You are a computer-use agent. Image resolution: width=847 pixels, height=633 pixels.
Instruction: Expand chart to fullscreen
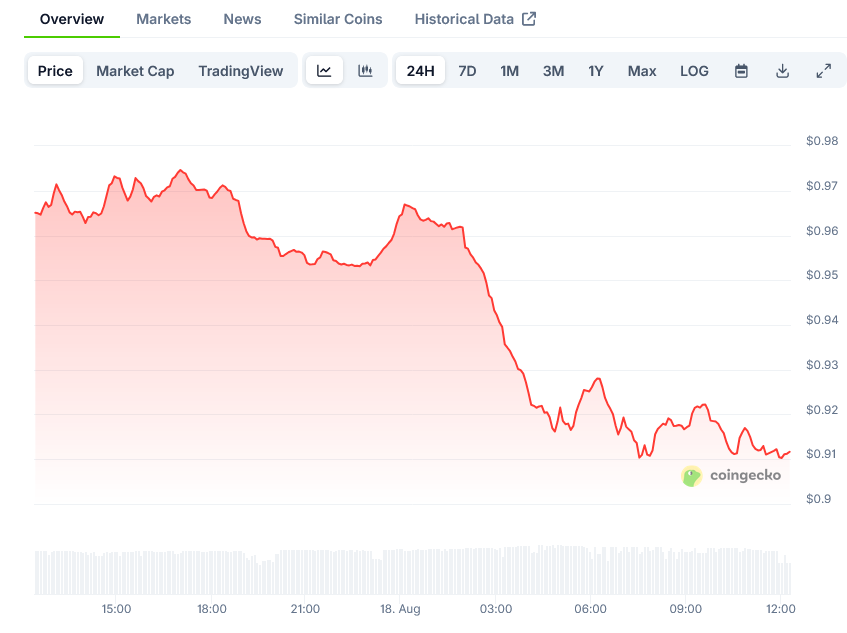coord(823,71)
